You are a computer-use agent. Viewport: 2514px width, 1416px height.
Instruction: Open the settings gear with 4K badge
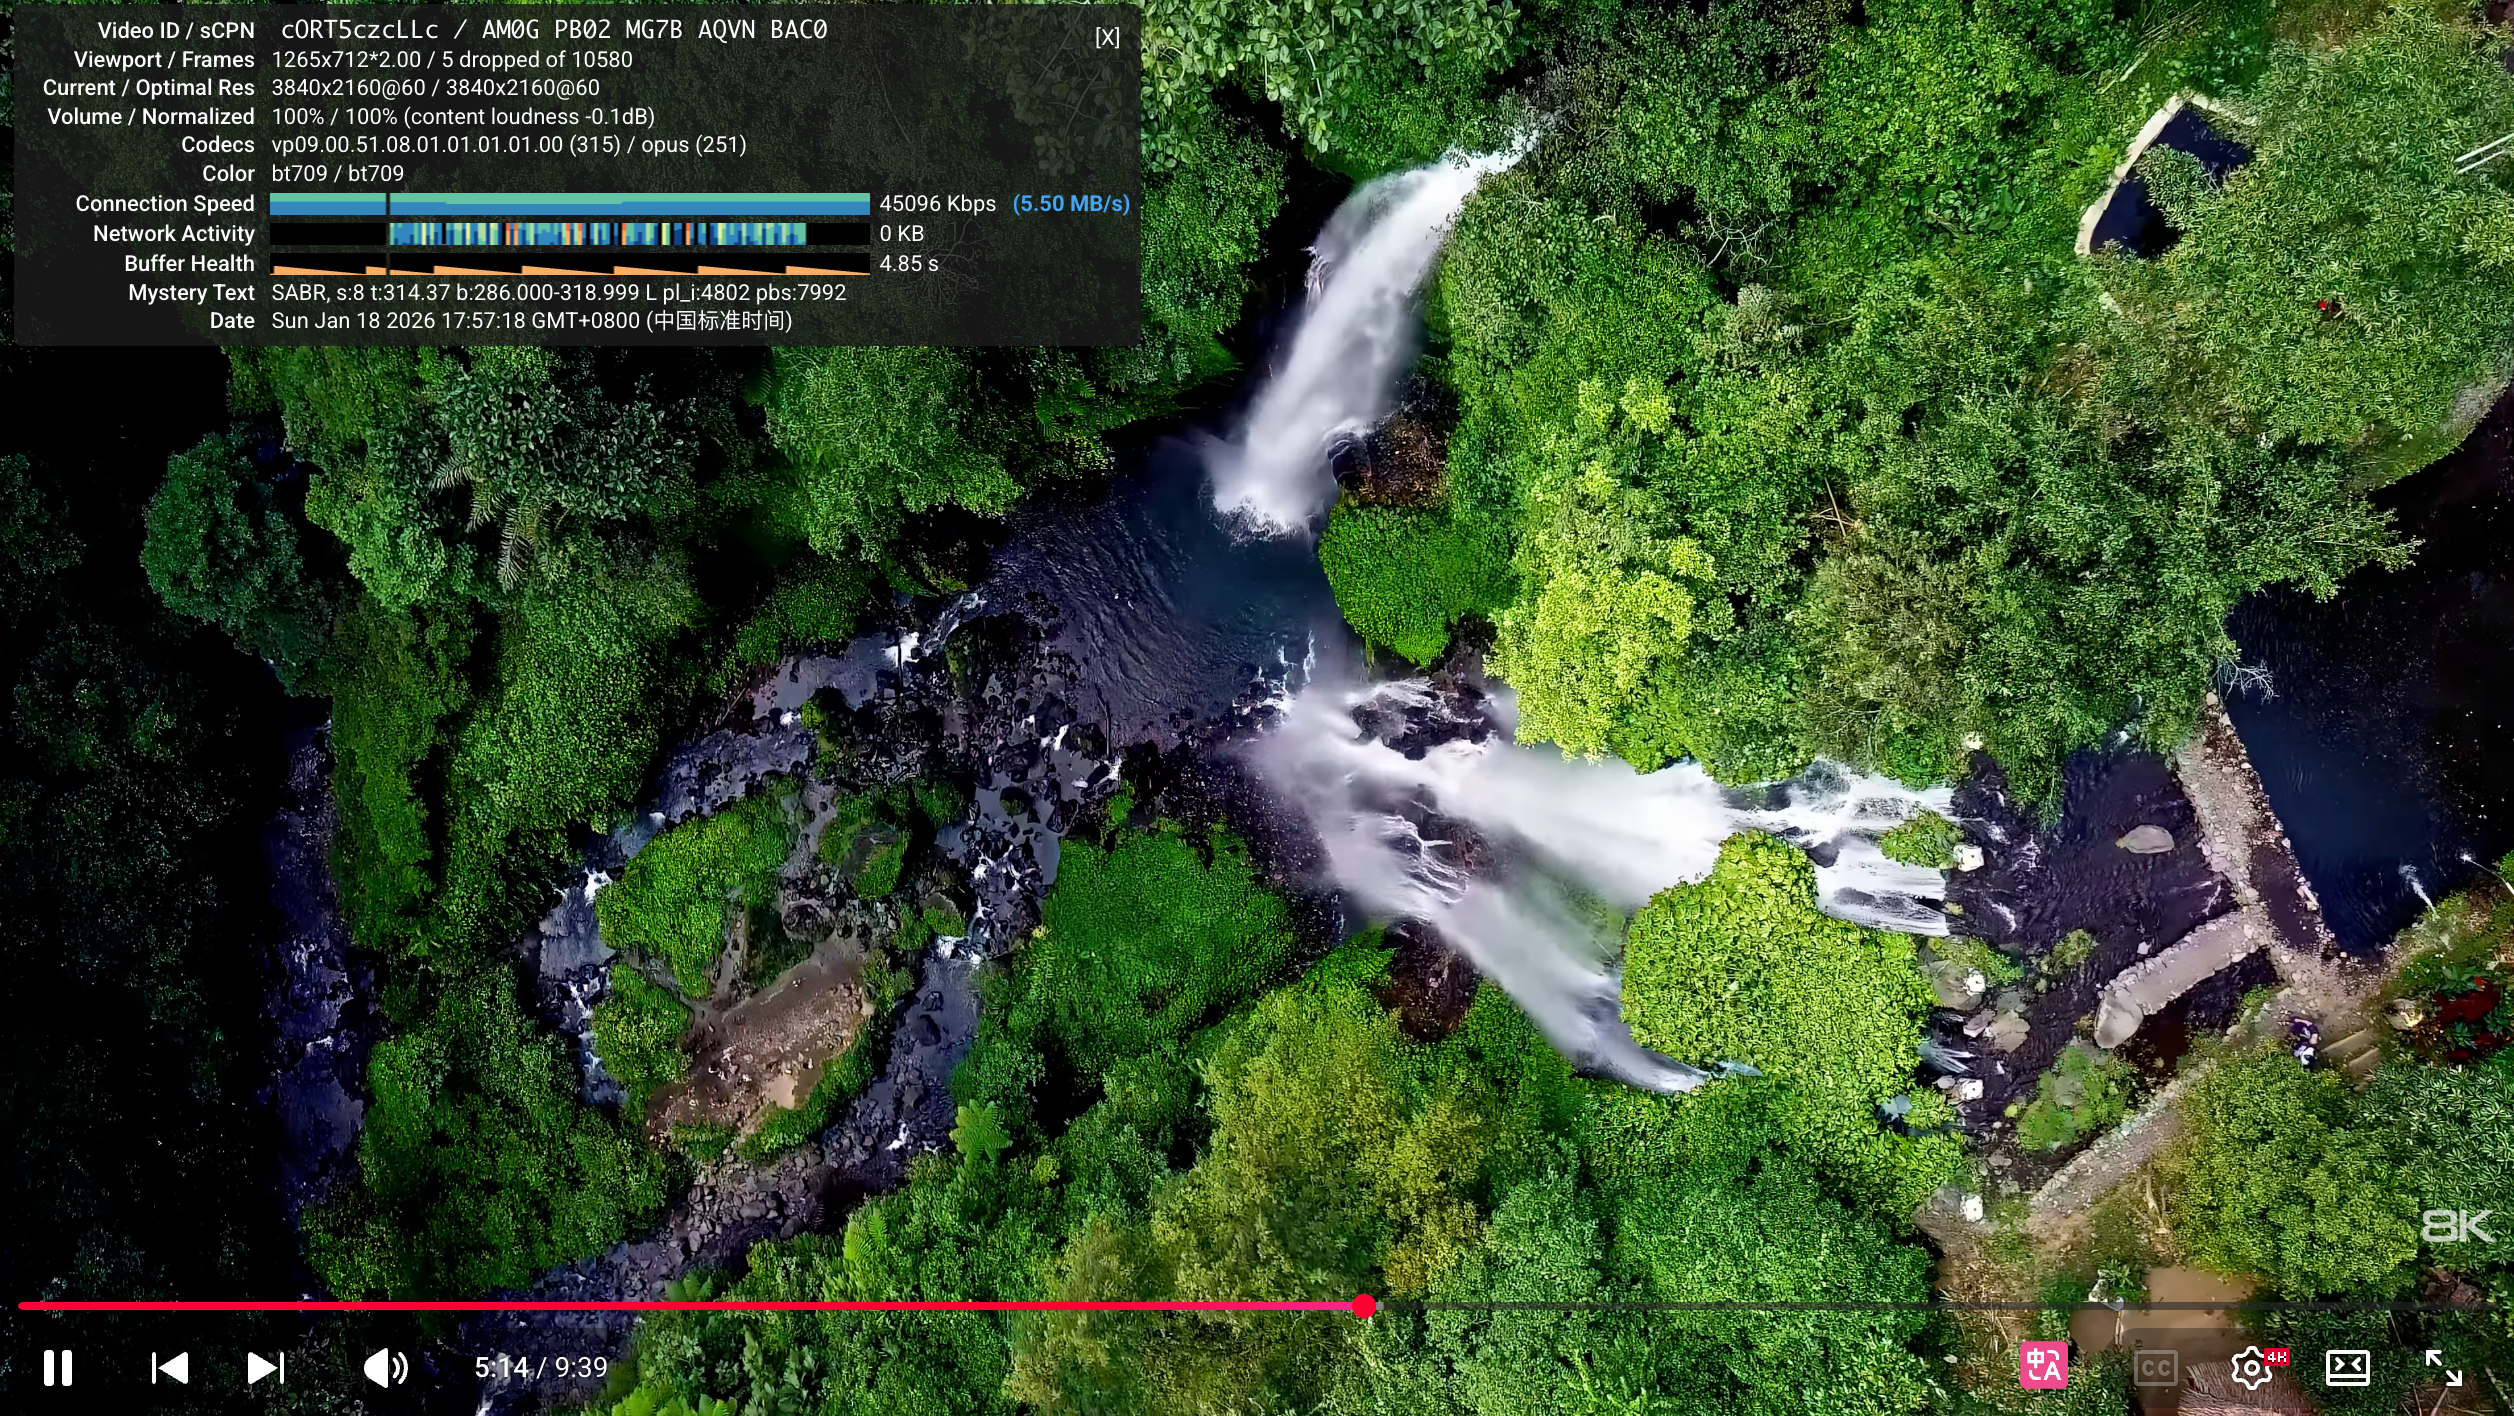pyautogui.click(x=2252, y=1367)
